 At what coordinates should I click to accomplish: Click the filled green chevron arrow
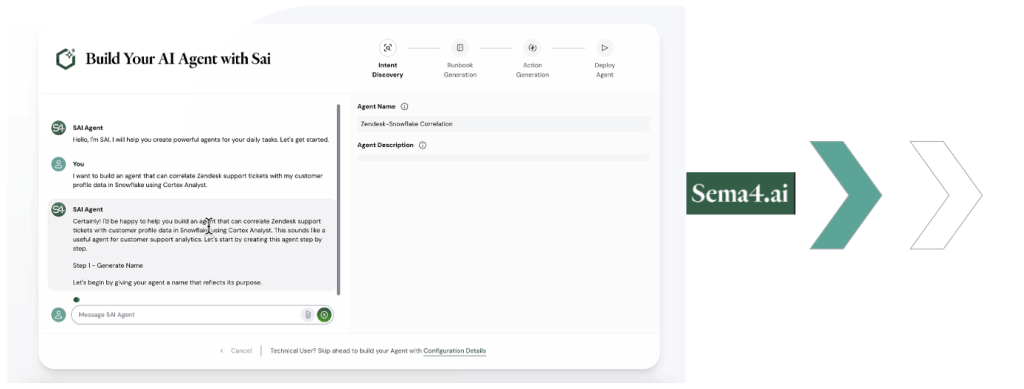(846, 195)
